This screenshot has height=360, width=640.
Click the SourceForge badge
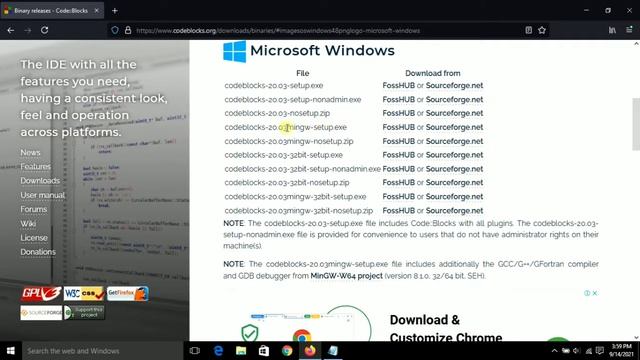41,313
